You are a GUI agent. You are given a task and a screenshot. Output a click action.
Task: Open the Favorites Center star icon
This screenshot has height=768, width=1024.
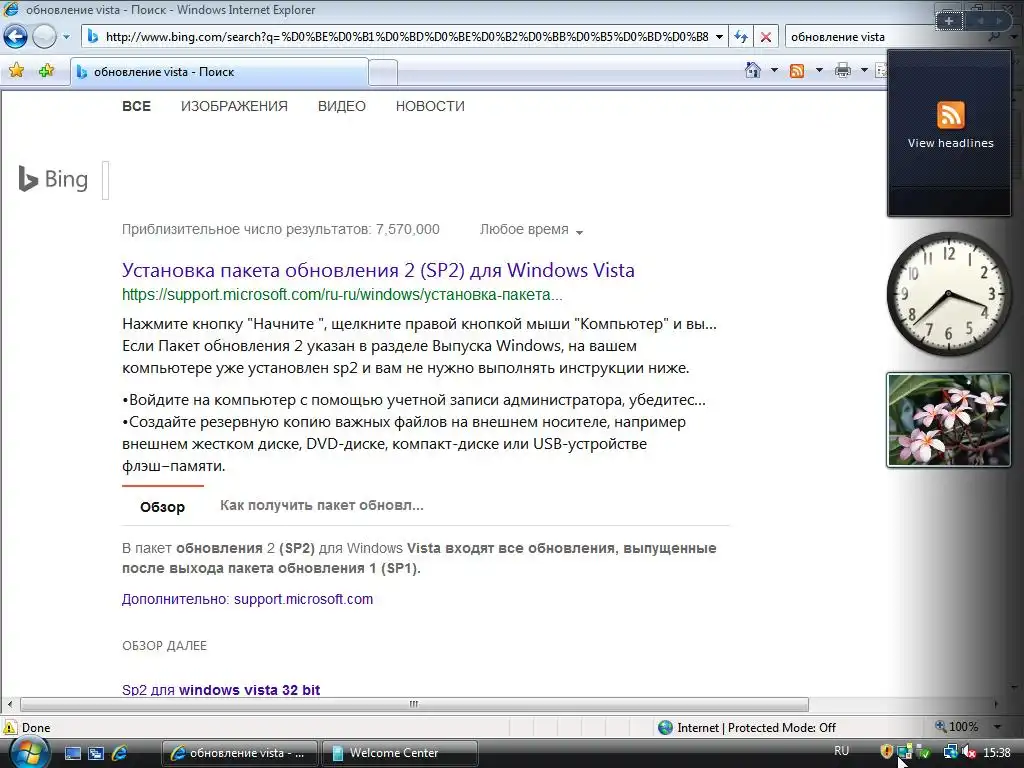point(17,71)
